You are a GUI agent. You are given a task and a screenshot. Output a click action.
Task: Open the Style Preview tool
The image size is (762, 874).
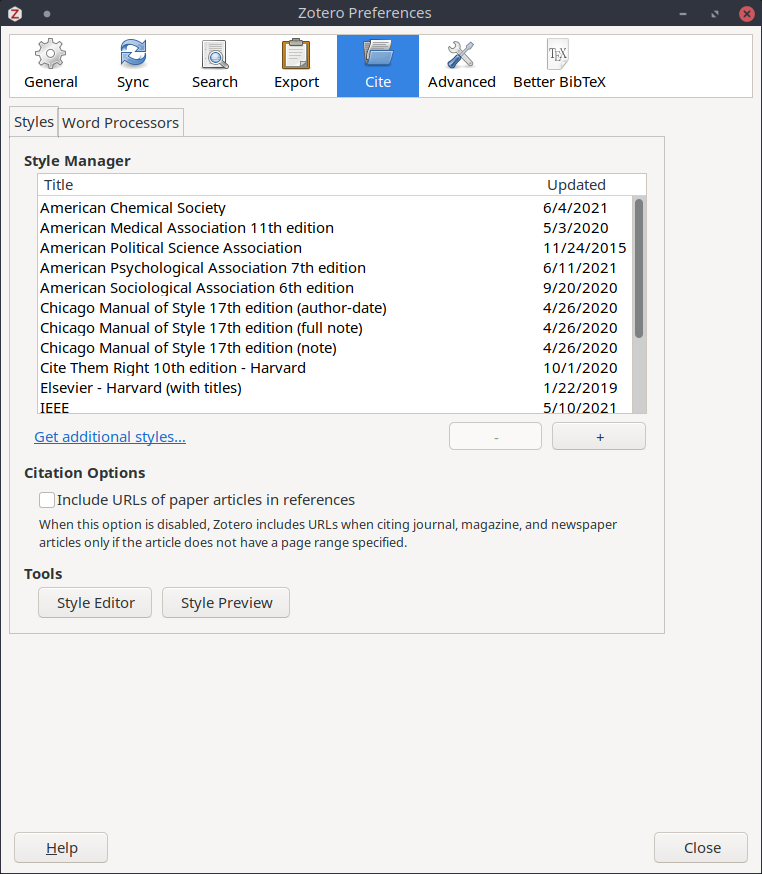225,602
